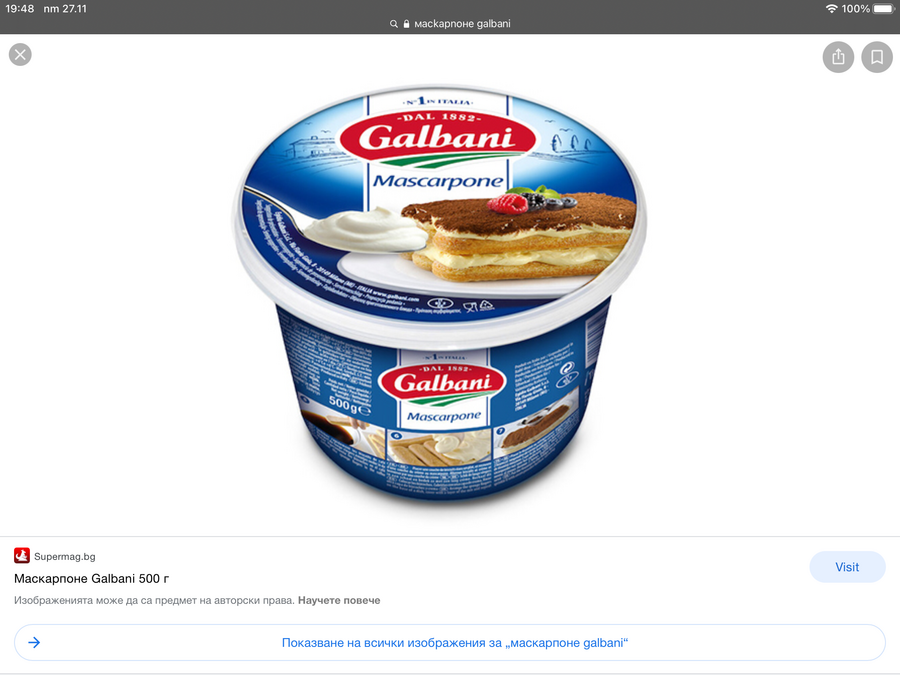Open the title Маскарпоне Galbani 500 г
900x675 pixels.
tap(91, 579)
